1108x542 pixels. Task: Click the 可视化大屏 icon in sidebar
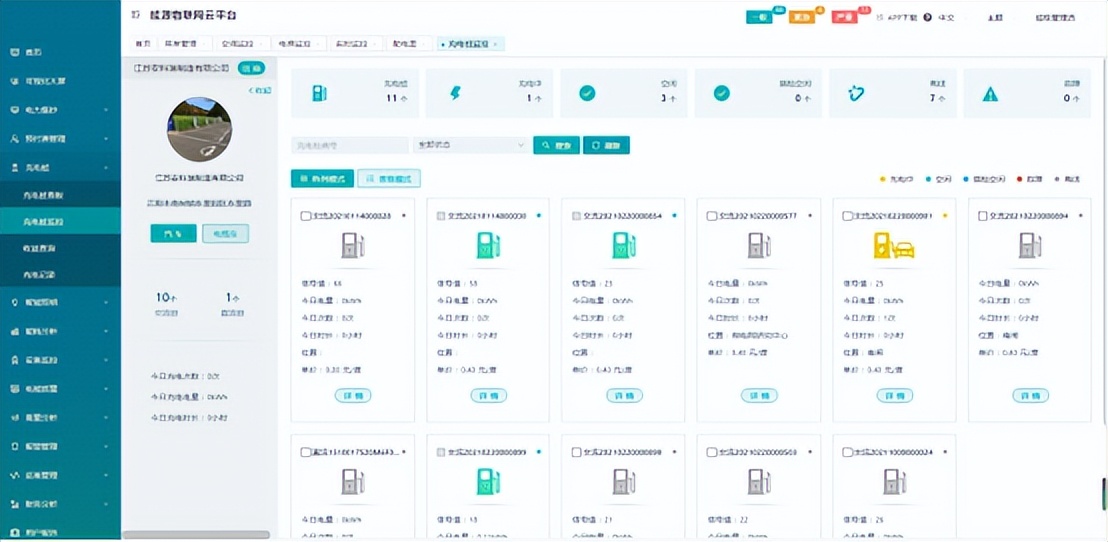pyautogui.click(x=14, y=81)
